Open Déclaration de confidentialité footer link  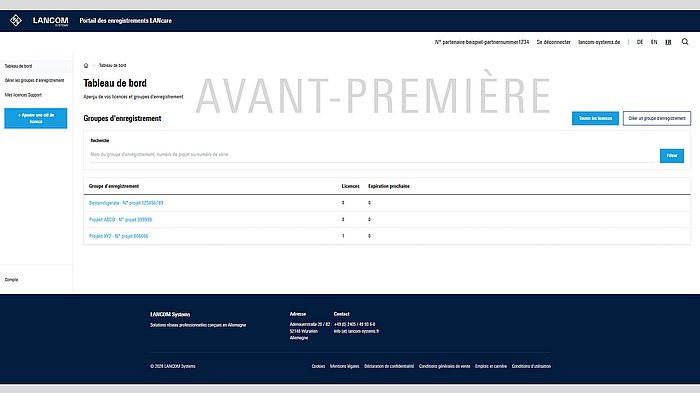click(389, 366)
